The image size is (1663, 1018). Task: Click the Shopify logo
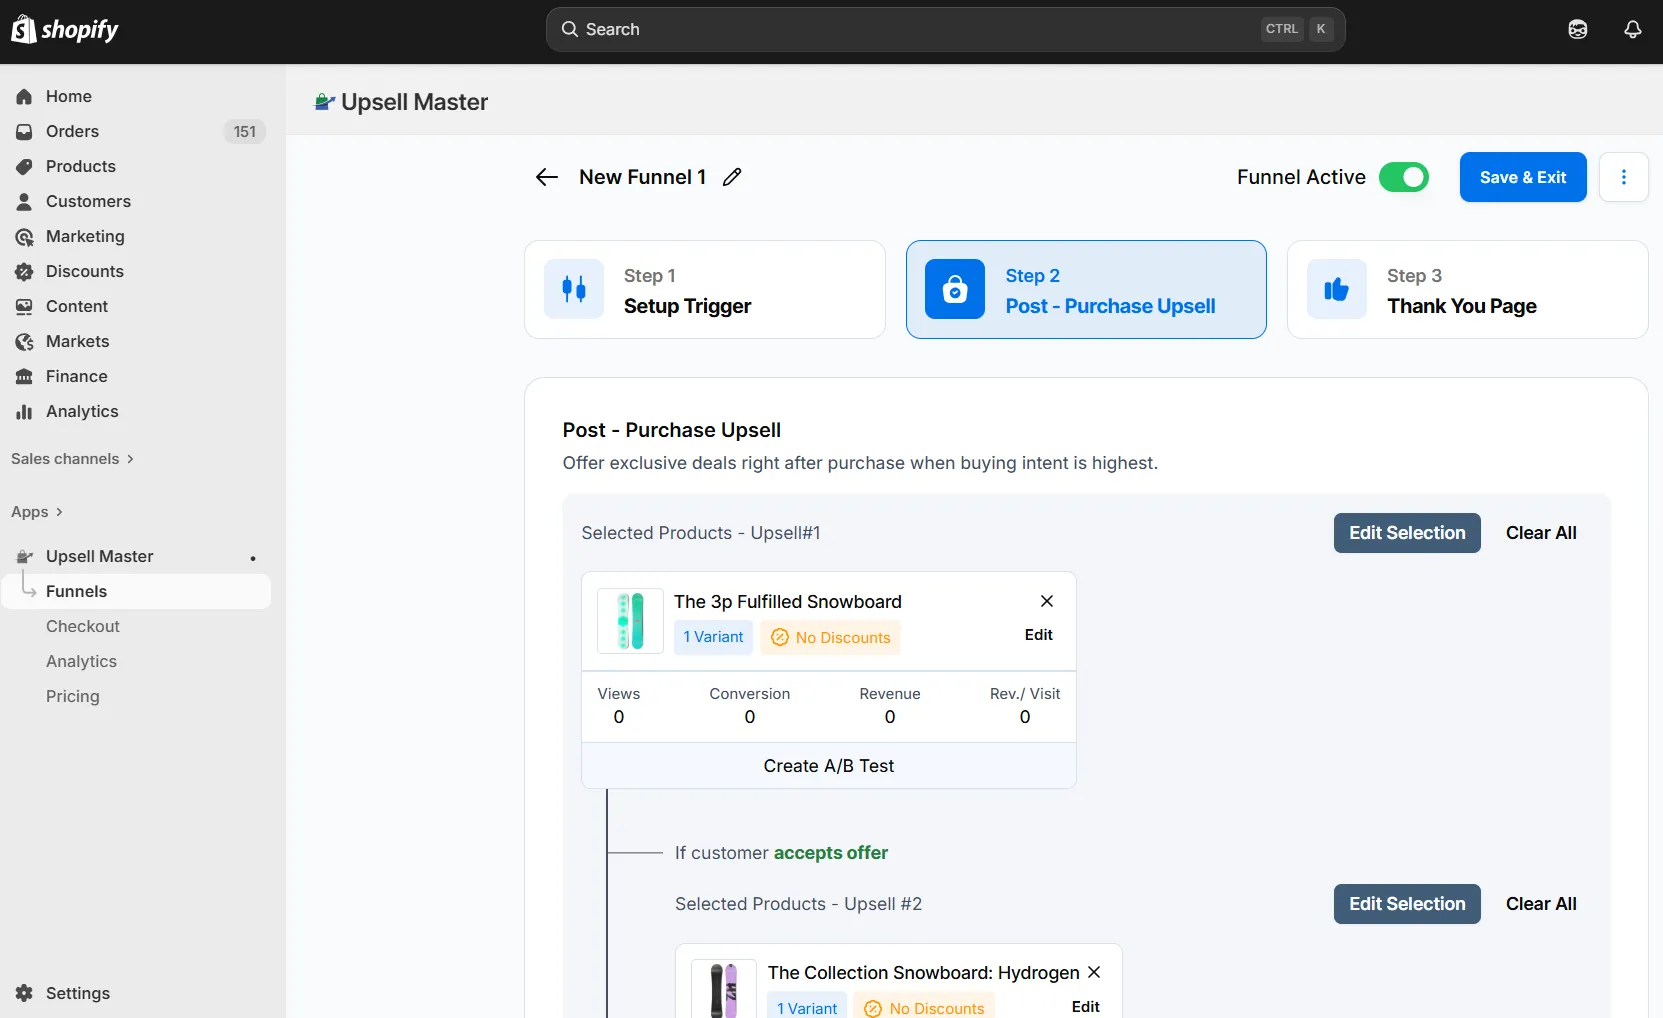64,29
